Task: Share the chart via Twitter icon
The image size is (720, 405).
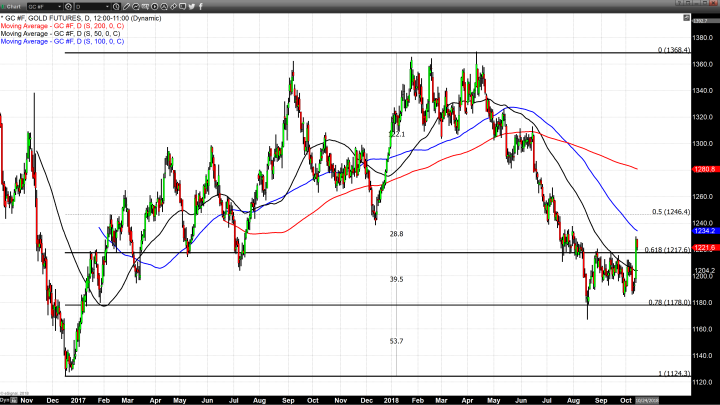Action: pyautogui.click(x=191, y=6)
